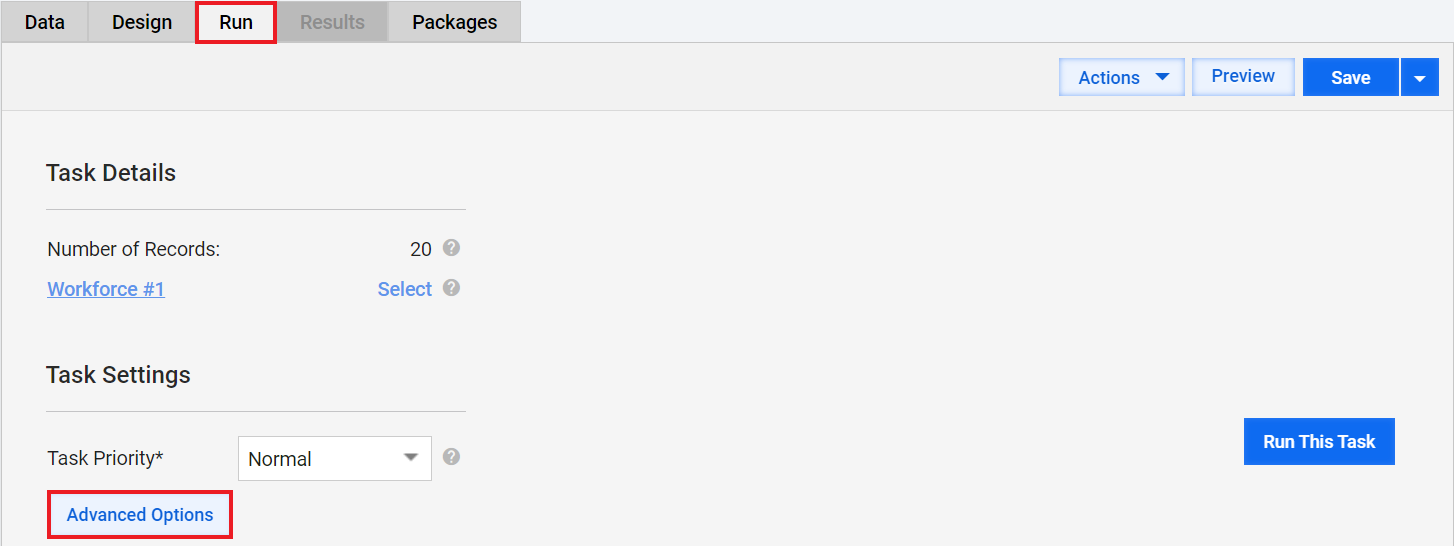Start the job with Run This Task
1454x546 pixels.
pos(1319,441)
